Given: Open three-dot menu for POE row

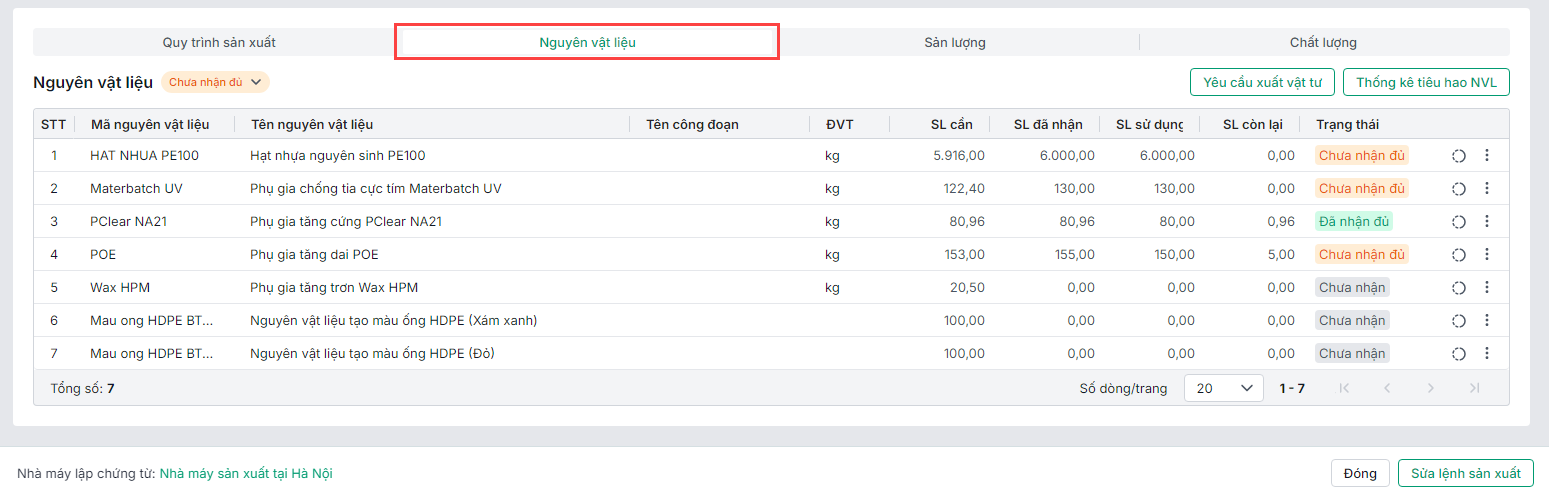Looking at the screenshot, I should (x=1487, y=255).
